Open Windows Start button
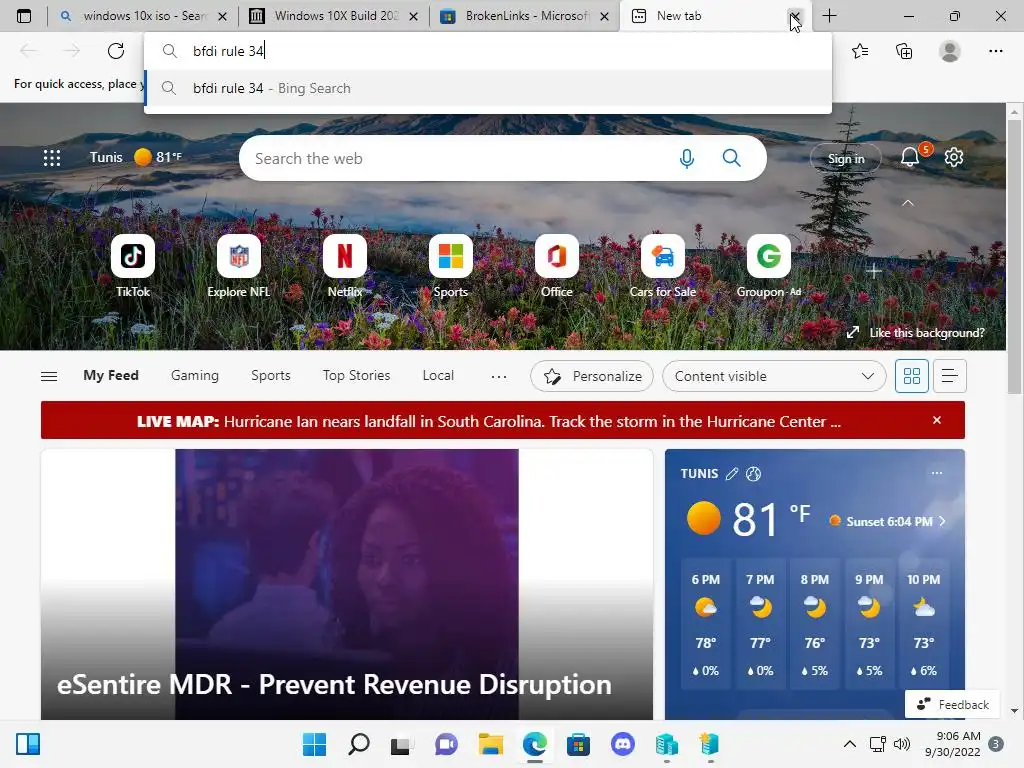This screenshot has width=1024, height=768. coord(314,744)
